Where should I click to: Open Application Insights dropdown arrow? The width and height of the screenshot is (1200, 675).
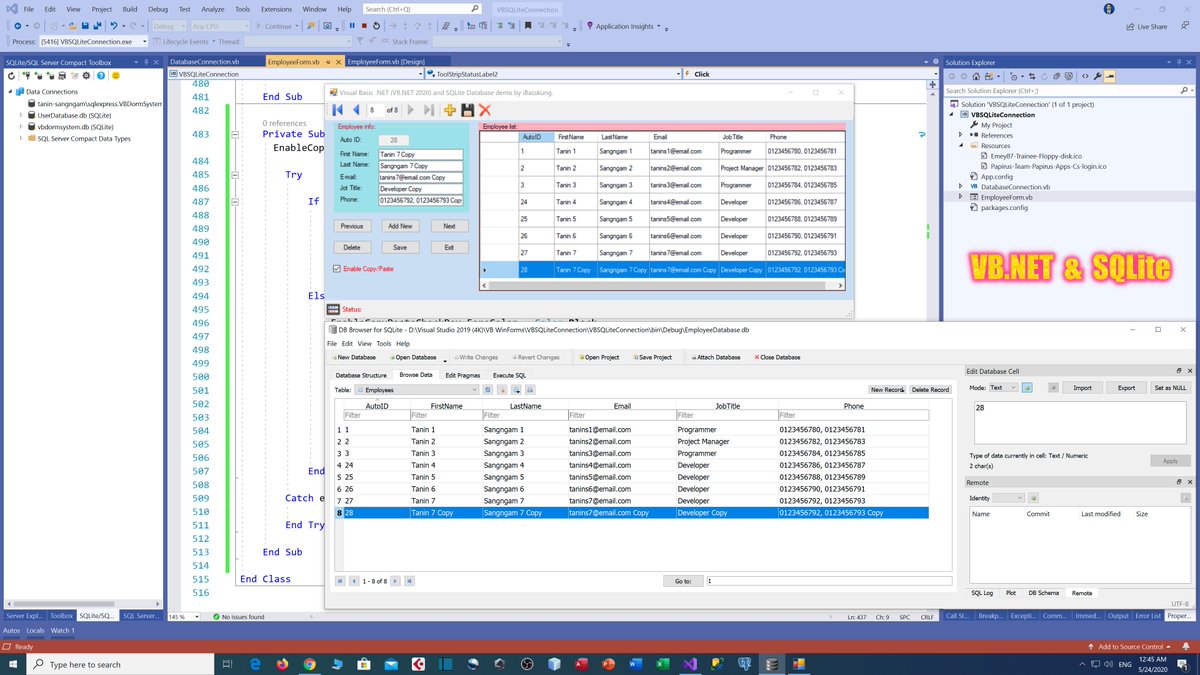658,26
